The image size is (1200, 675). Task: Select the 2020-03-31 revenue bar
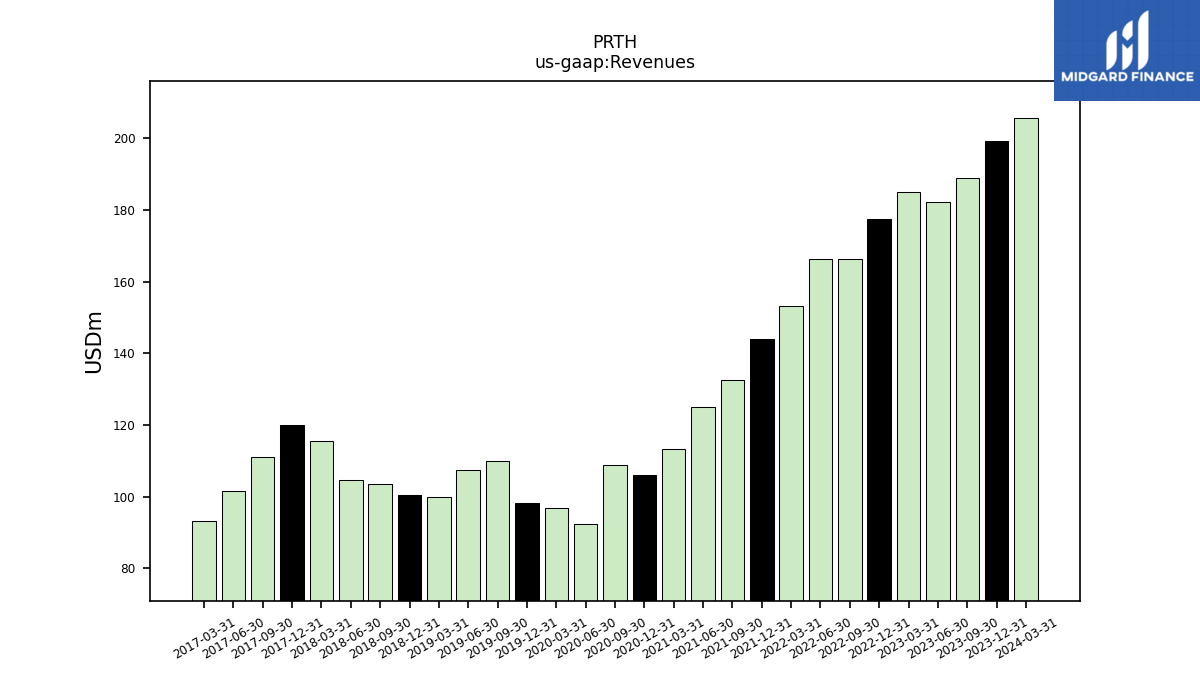tap(556, 554)
